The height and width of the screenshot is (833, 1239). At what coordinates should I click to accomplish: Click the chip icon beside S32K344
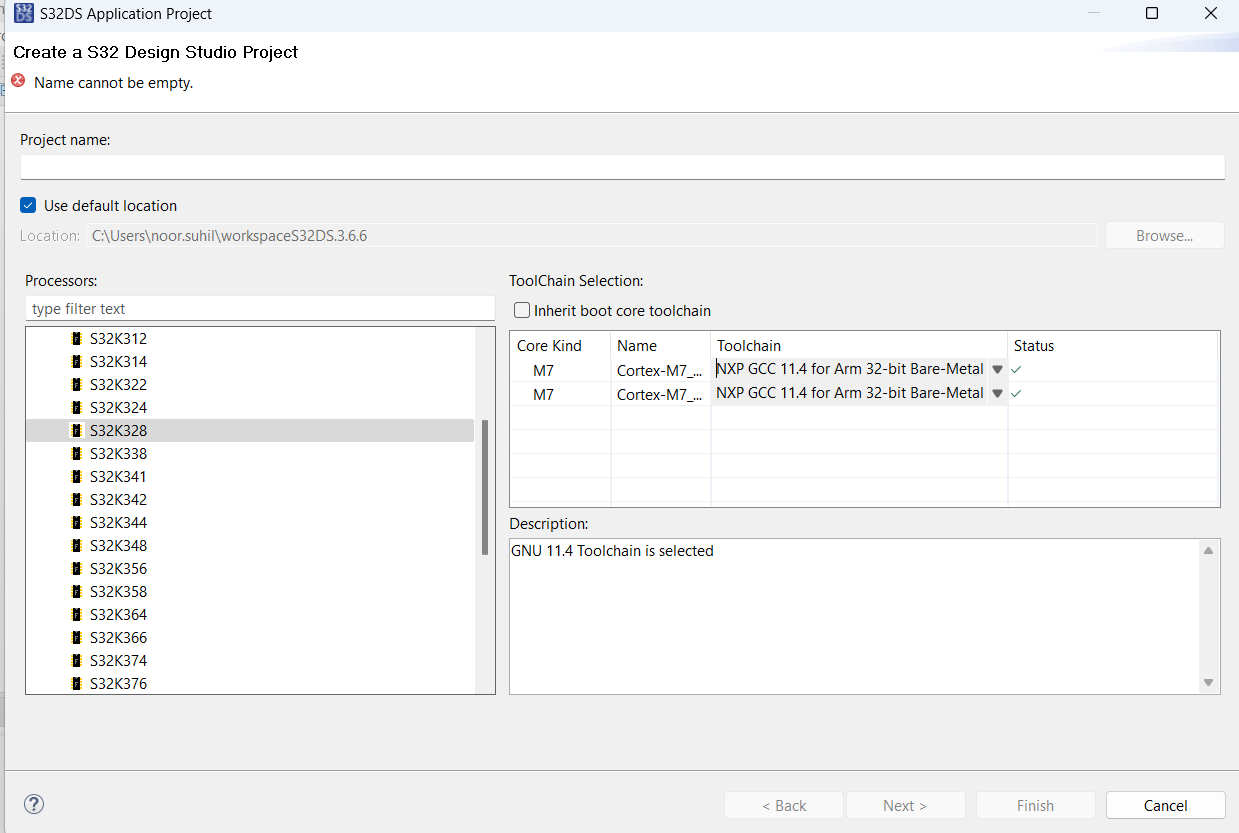pyautogui.click(x=76, y=523)
